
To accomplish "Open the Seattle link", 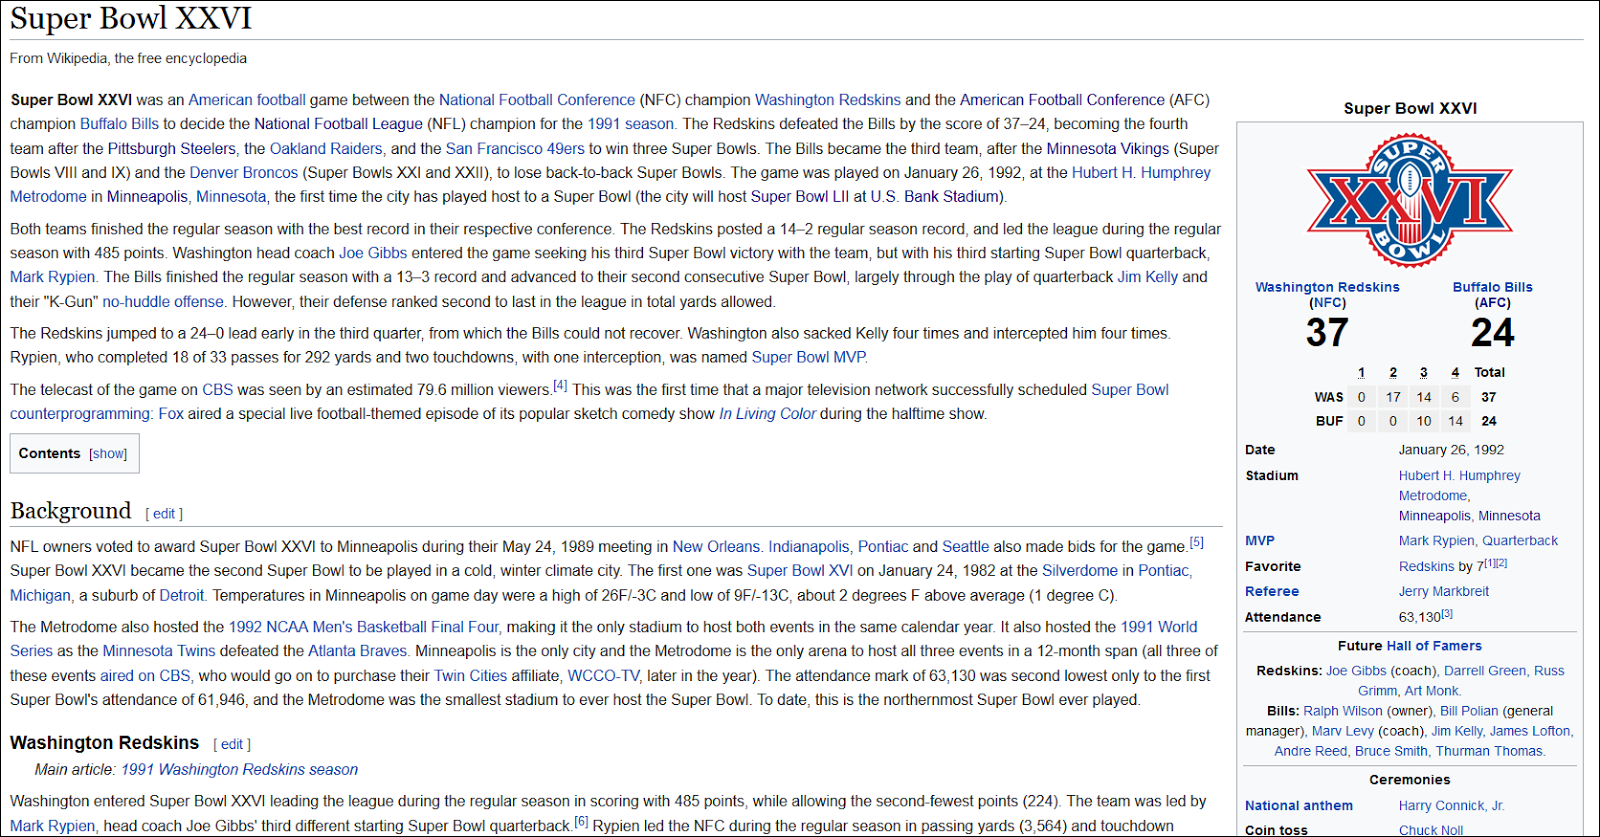I will [x=966, y=547].
